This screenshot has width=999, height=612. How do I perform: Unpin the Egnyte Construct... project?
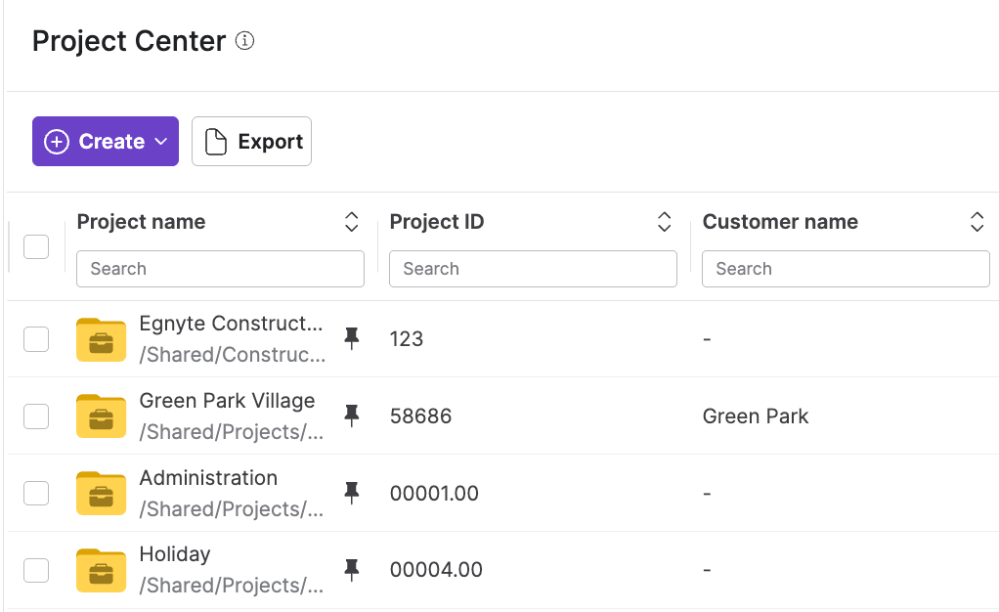pos(351,338)
